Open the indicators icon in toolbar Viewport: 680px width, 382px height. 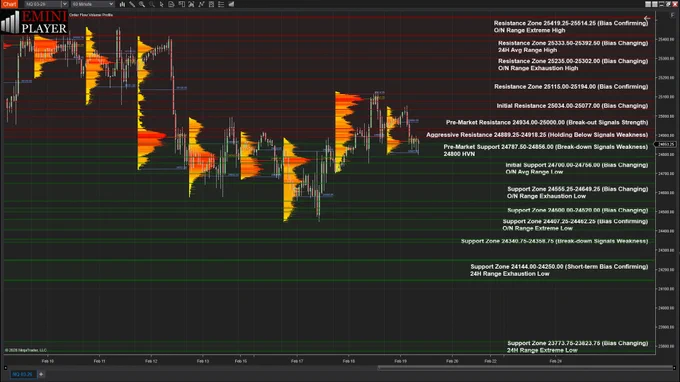coord(191,4)
